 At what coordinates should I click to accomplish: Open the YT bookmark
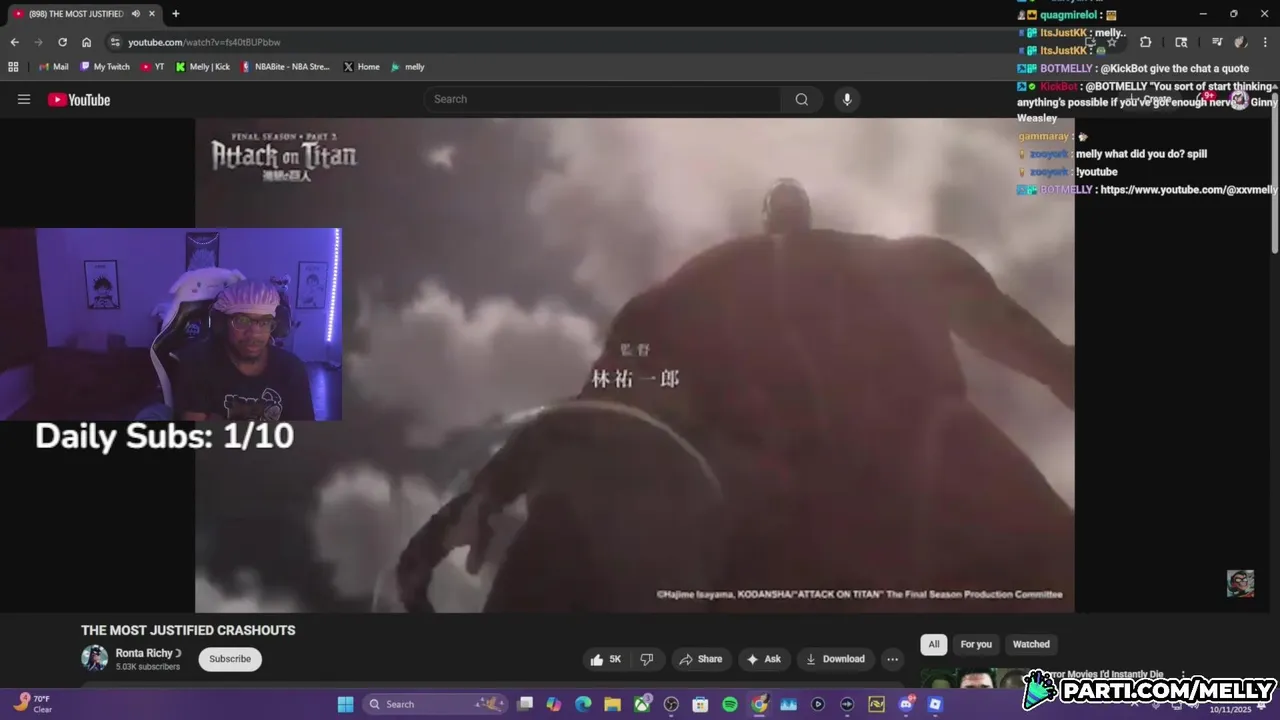pos(153,67)
